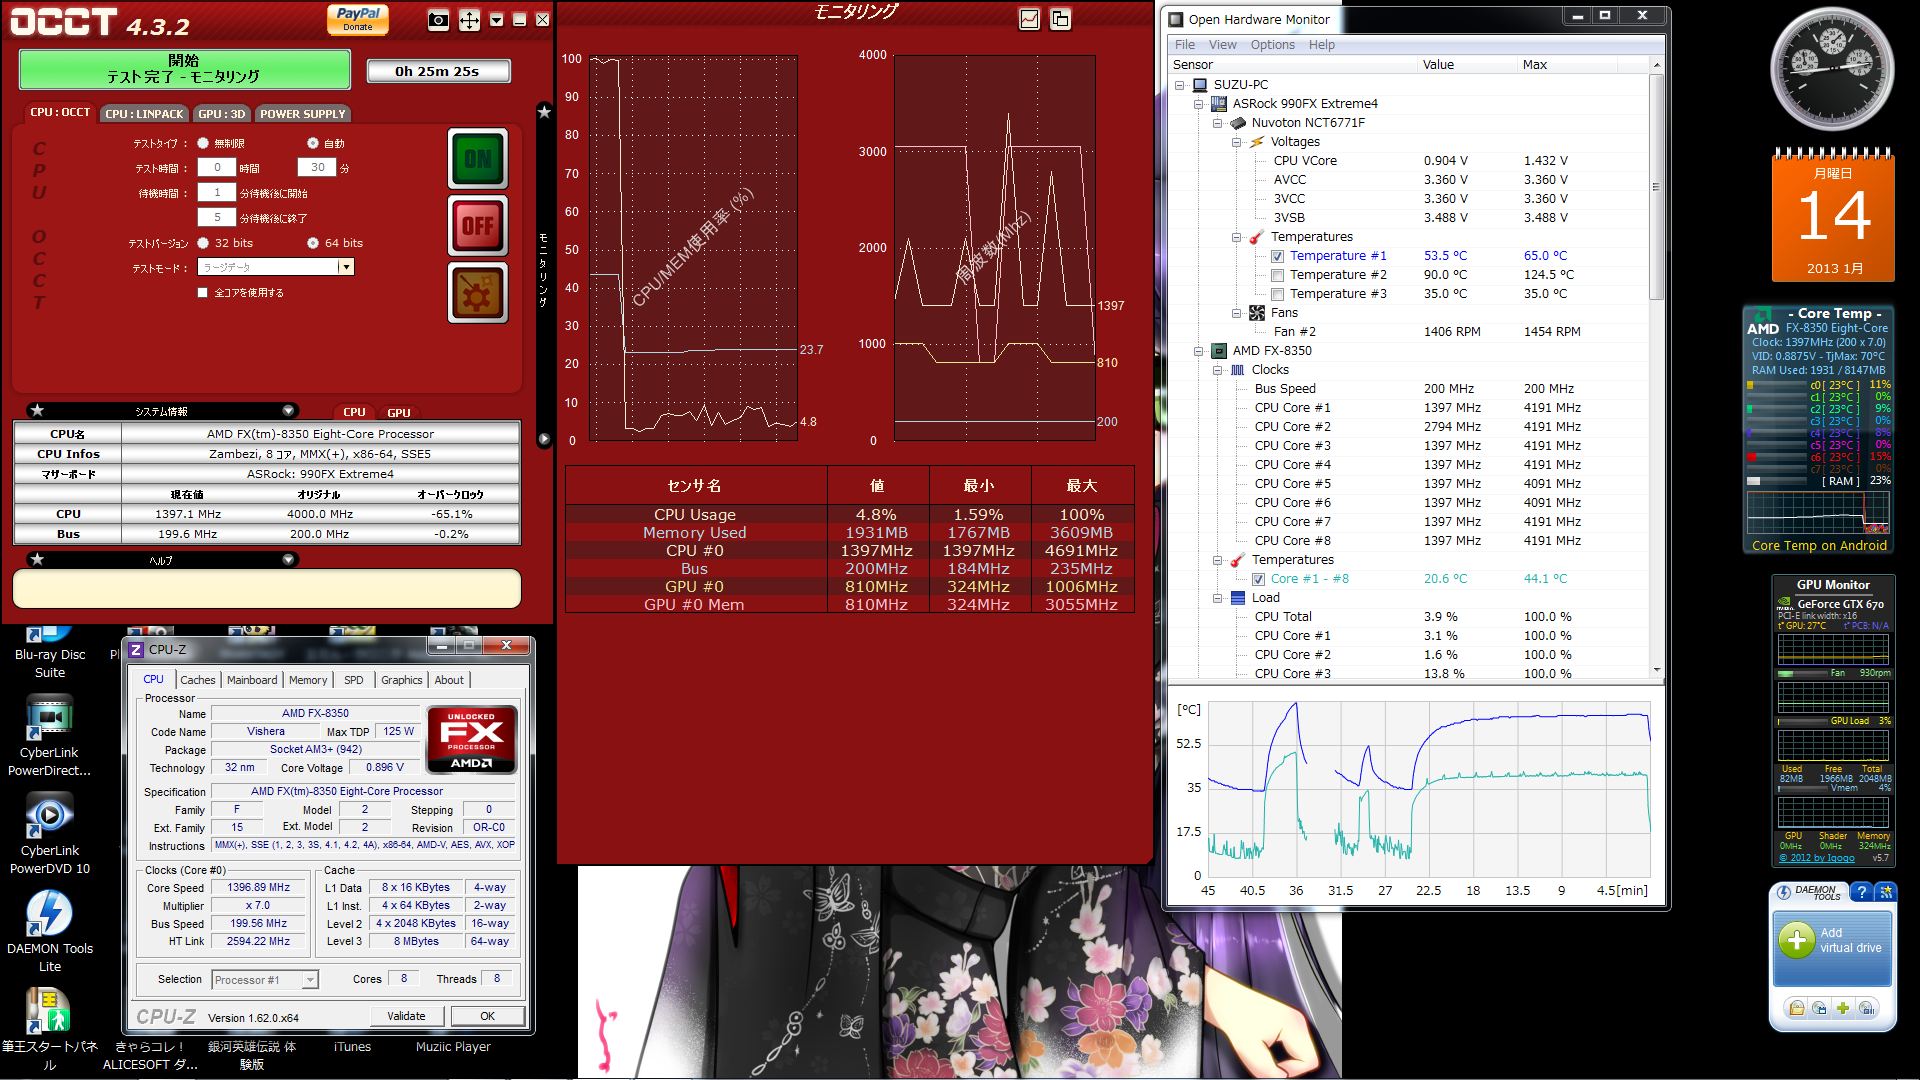The width and height of the screenshot is (1920, 1080).
Task: Click the test duration hours field showing 0
Action: (216, 168)
